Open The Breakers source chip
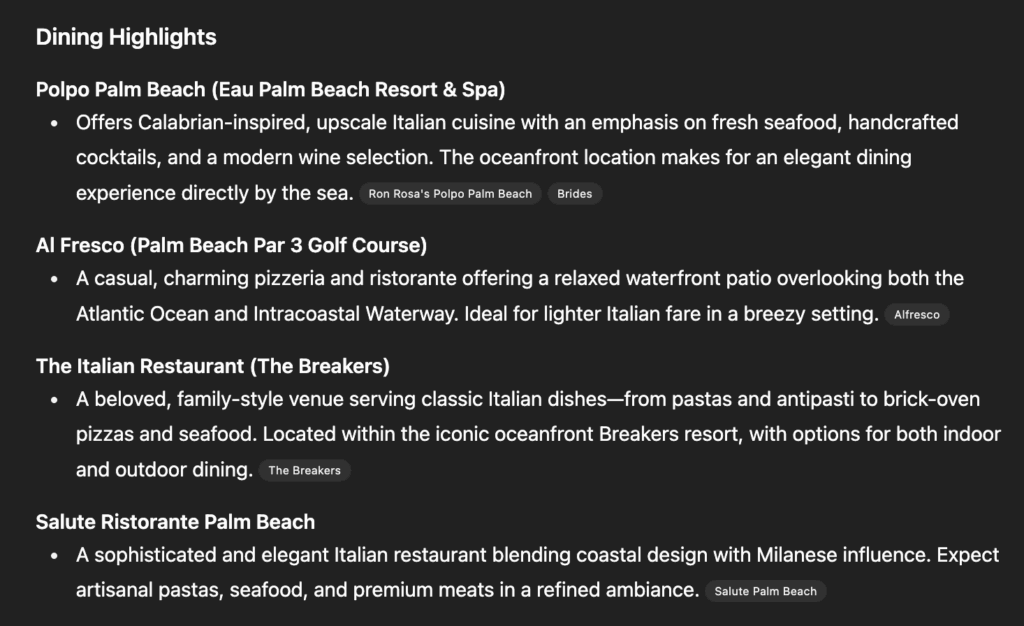This screenshot has height=626, width=1024. (304, 470)
